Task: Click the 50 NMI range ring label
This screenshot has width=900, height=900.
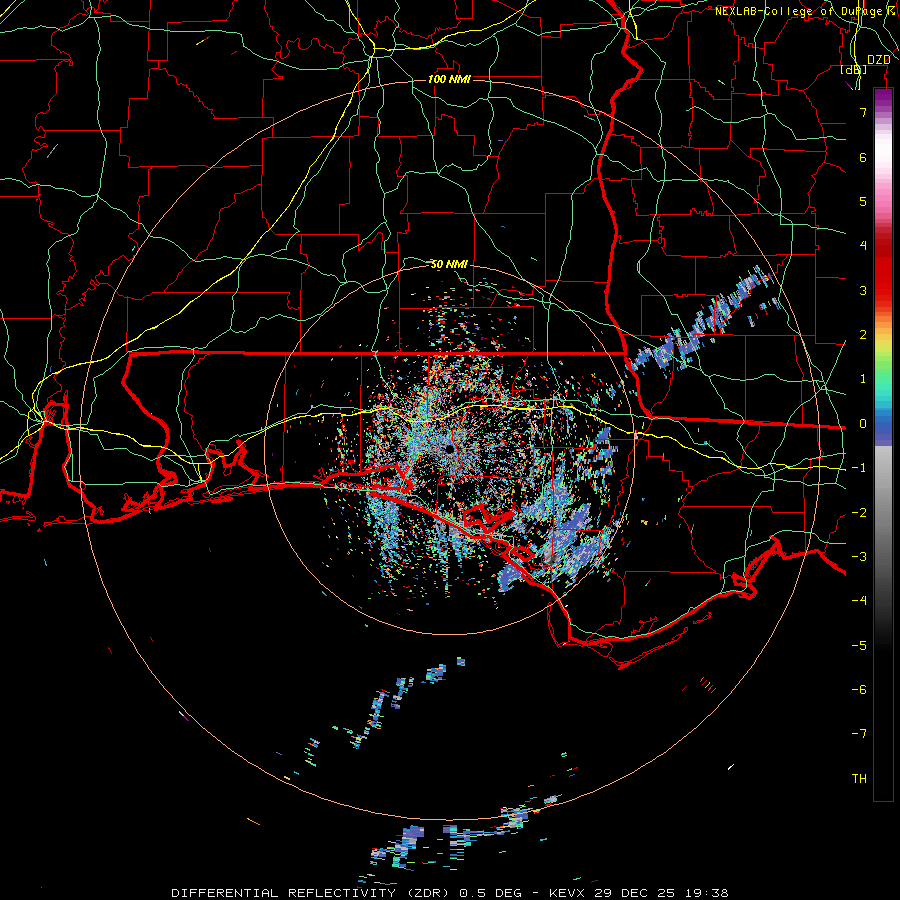Action: pos(449,264)
